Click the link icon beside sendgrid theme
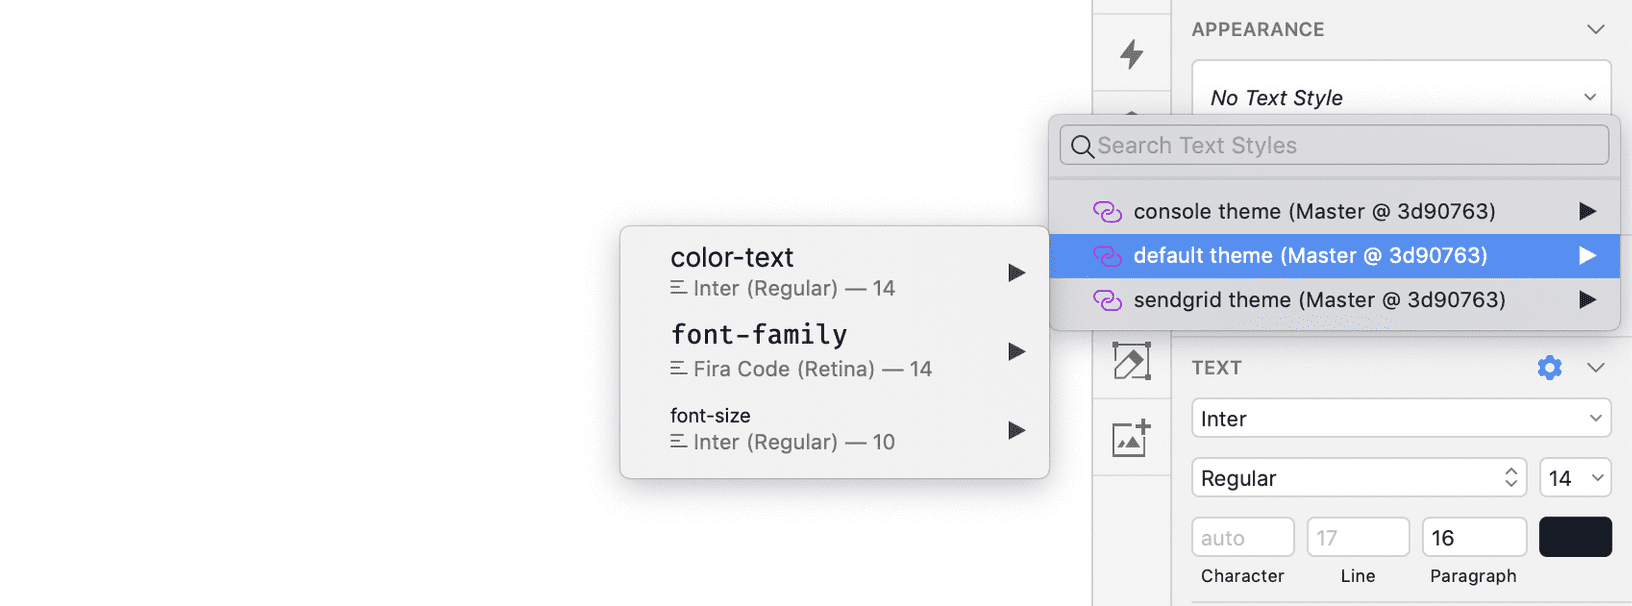The height and width of the screenshot is (606, 1632). point(1108,300)
